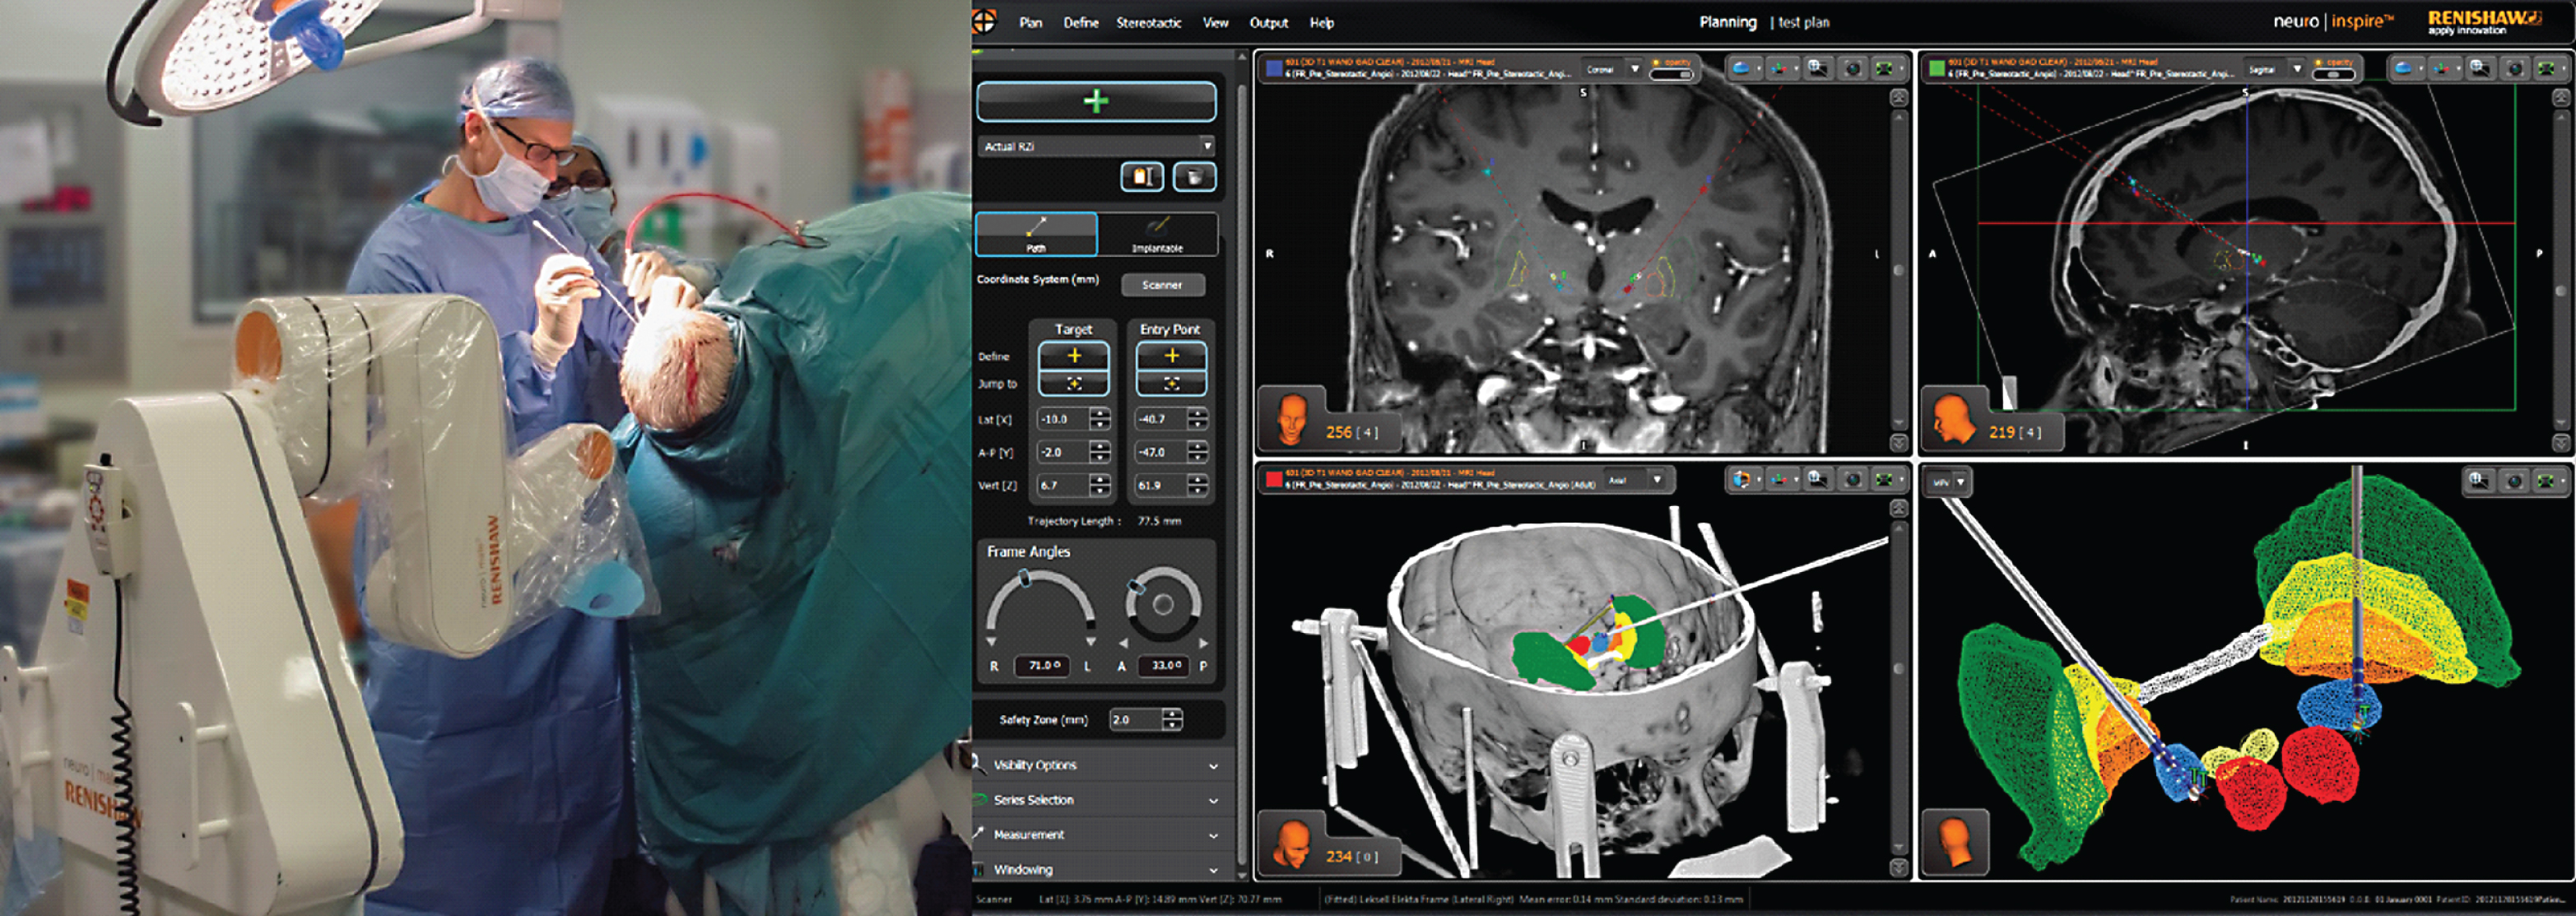
Task: Click the crosshair application logo icon
Action: click(985, 21)
